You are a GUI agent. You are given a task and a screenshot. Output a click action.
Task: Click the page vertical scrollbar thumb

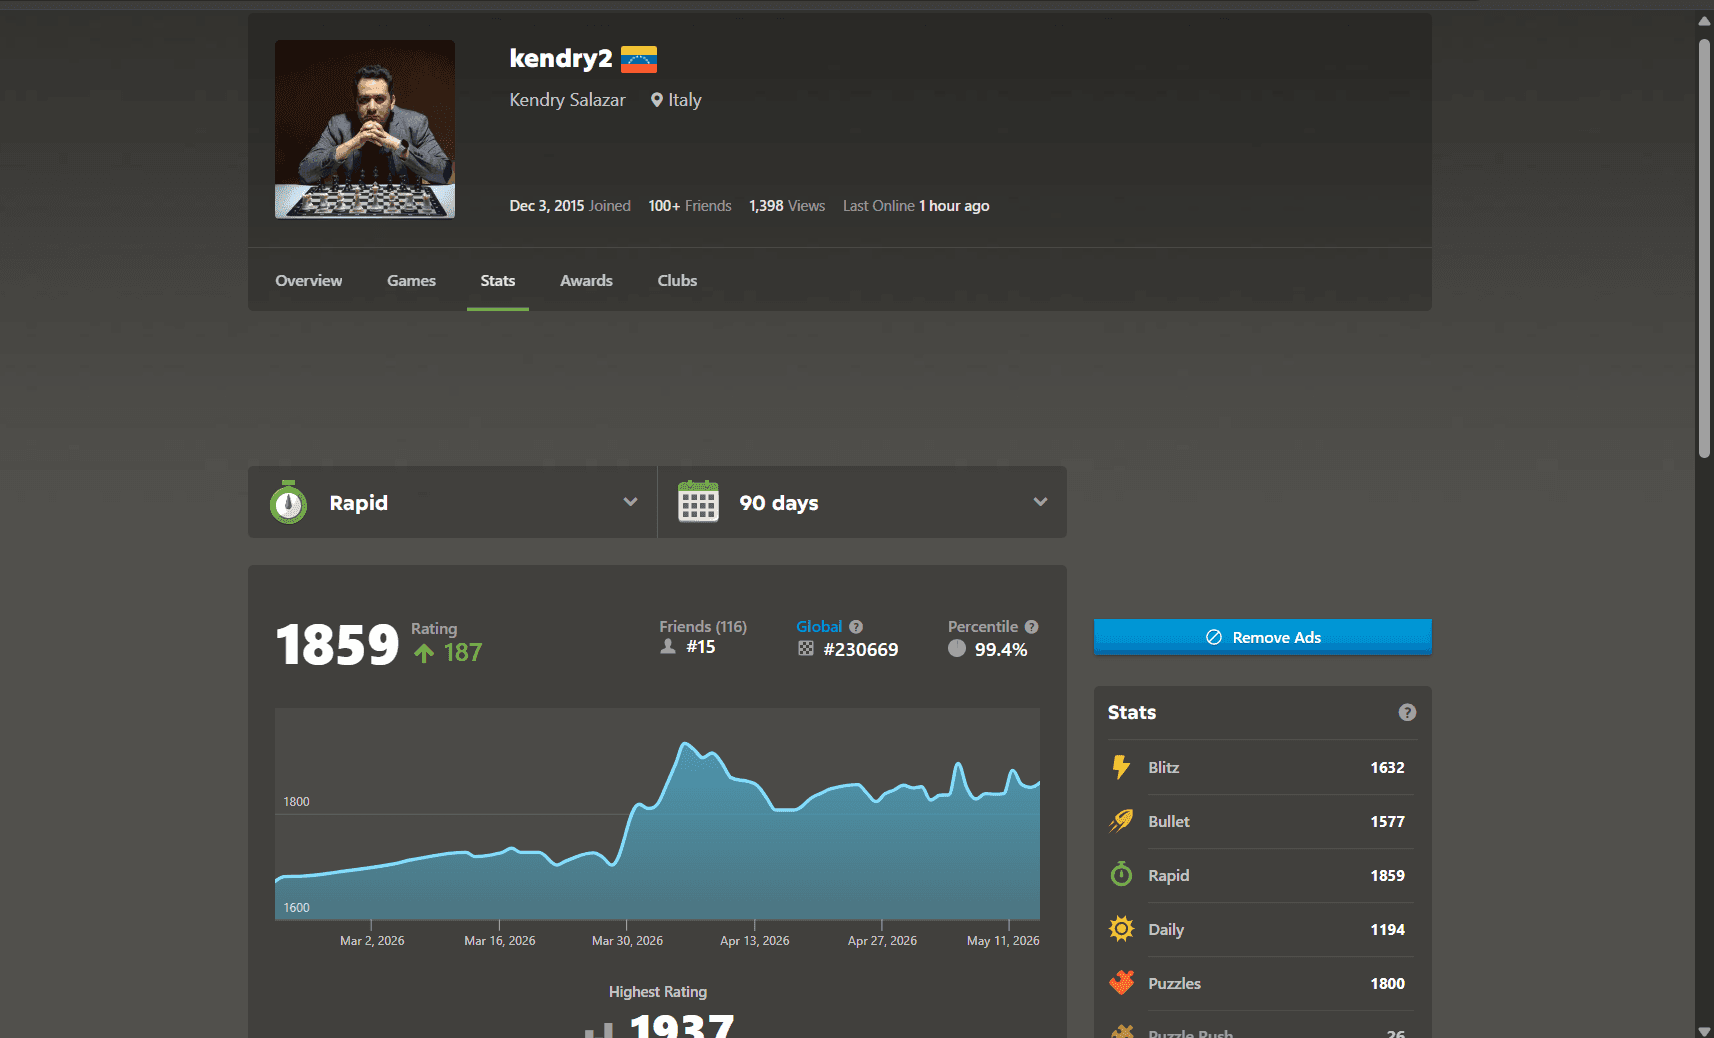click(1704, 248)
